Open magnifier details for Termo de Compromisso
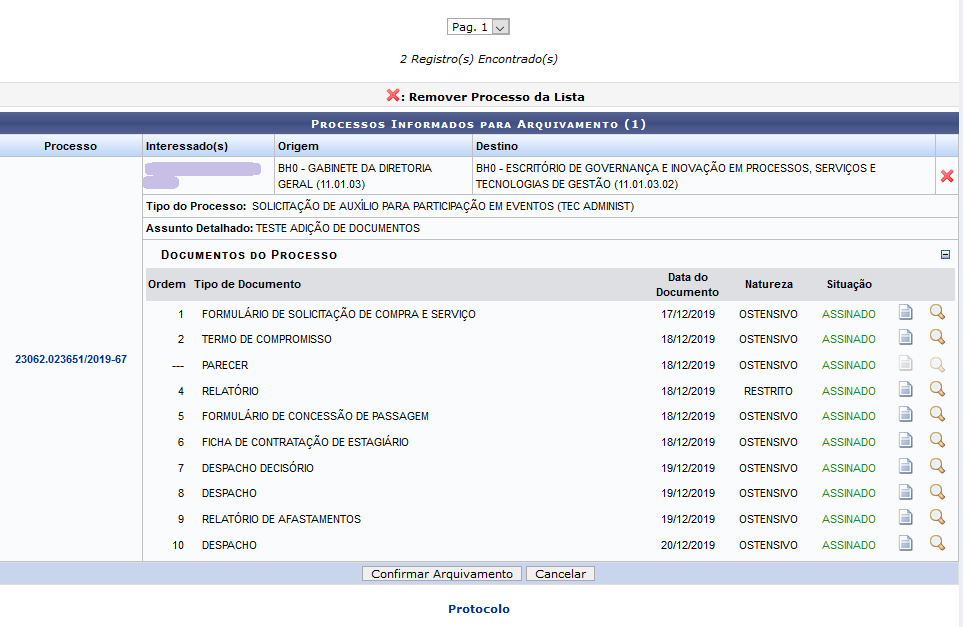Image resolution: width=963 pixels, height=627 pixels. pos(937,338)
